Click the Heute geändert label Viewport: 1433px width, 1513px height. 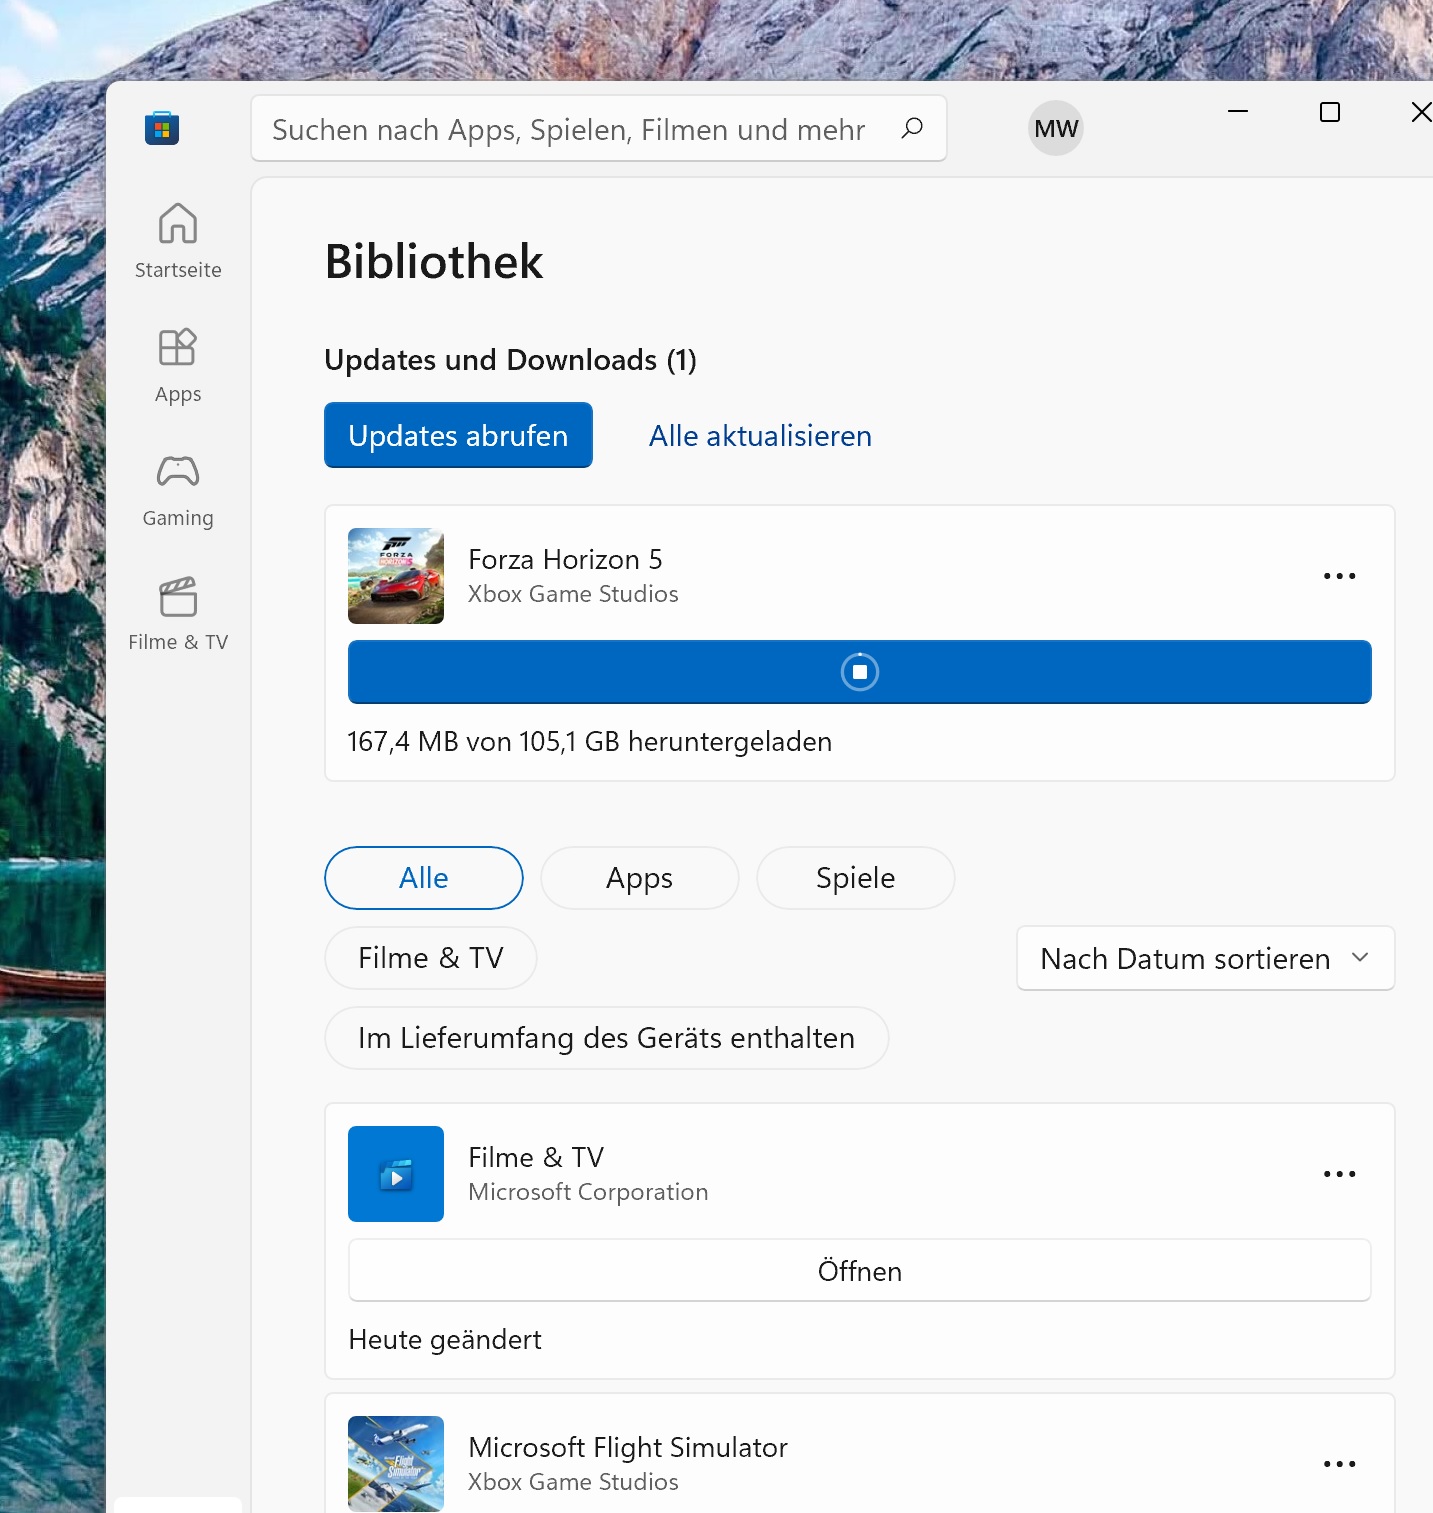point(445,1340)
